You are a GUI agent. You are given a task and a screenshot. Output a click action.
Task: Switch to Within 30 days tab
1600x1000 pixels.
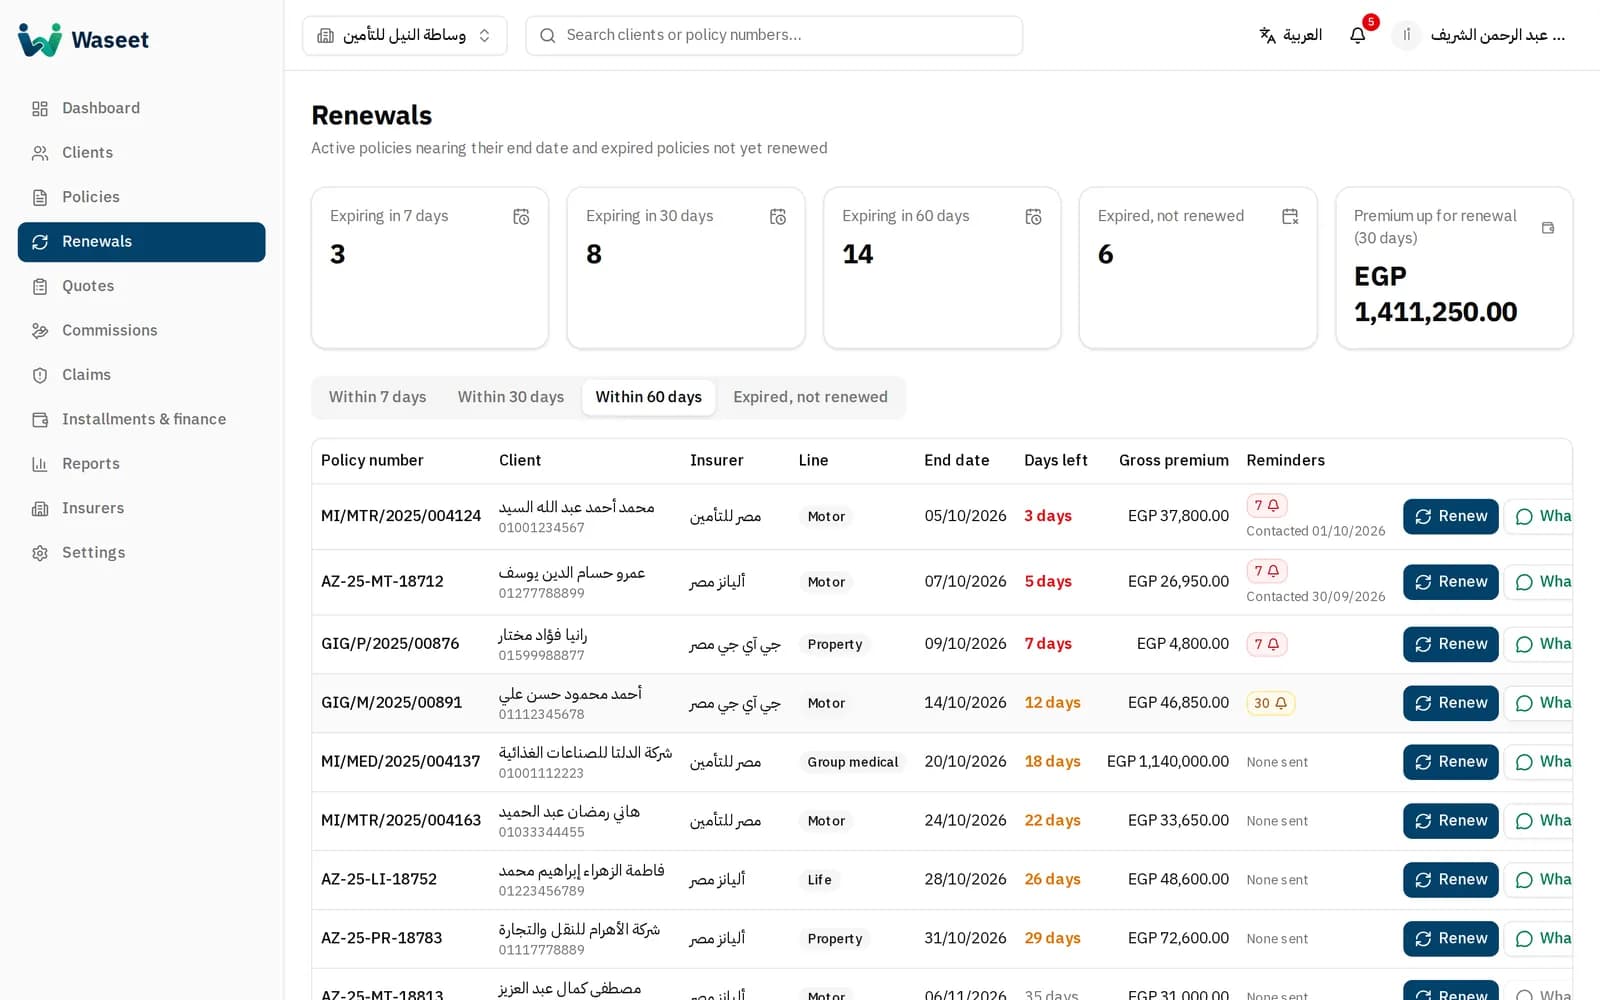point(511,397)
